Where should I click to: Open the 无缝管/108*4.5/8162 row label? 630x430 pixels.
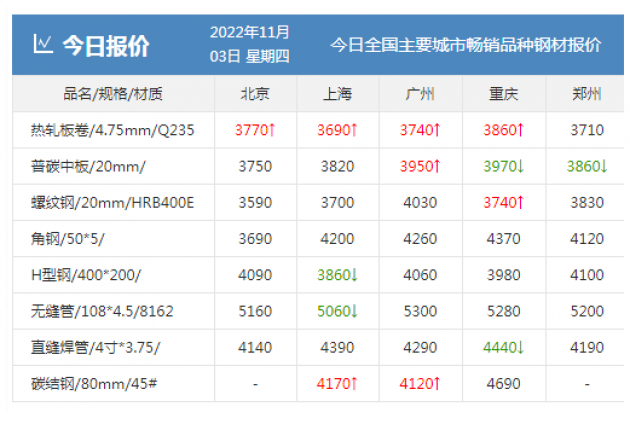(x=102, y=311)
